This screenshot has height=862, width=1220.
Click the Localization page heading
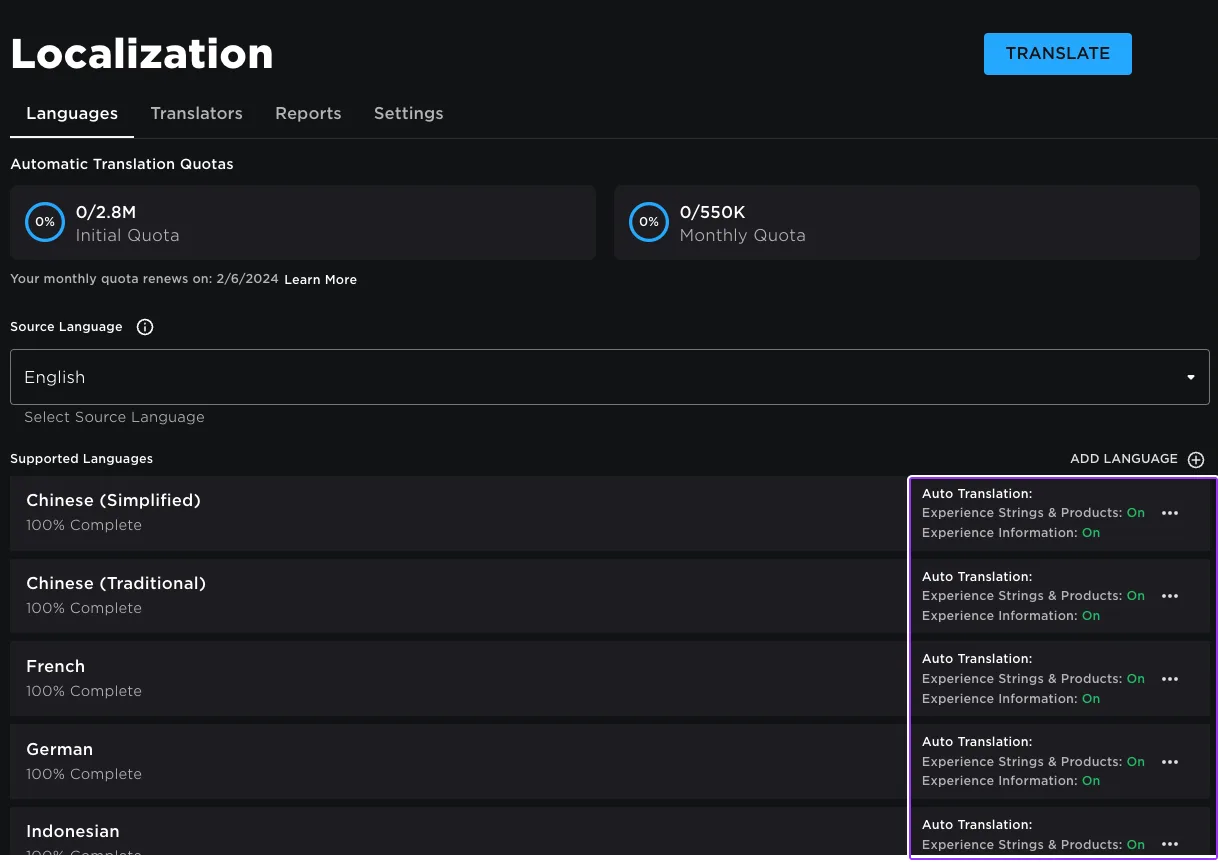click(x=142, y=54)
